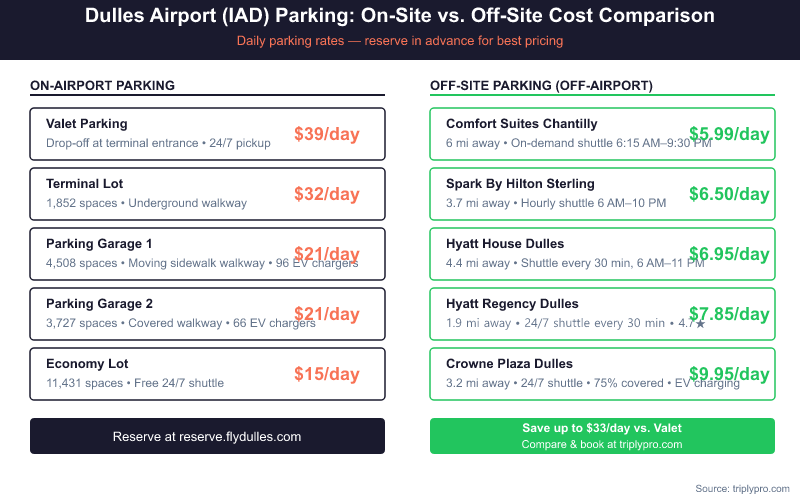The width and height of the screenshot is (800, 500).
Task: Click the green Save up to $33/day button
Action: (x=602, y=436)
